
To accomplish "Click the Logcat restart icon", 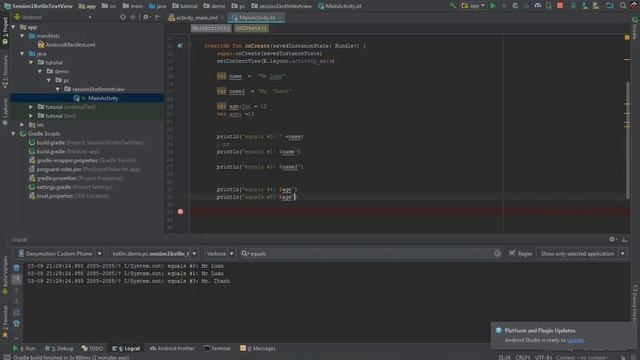I will coord(16,312).
